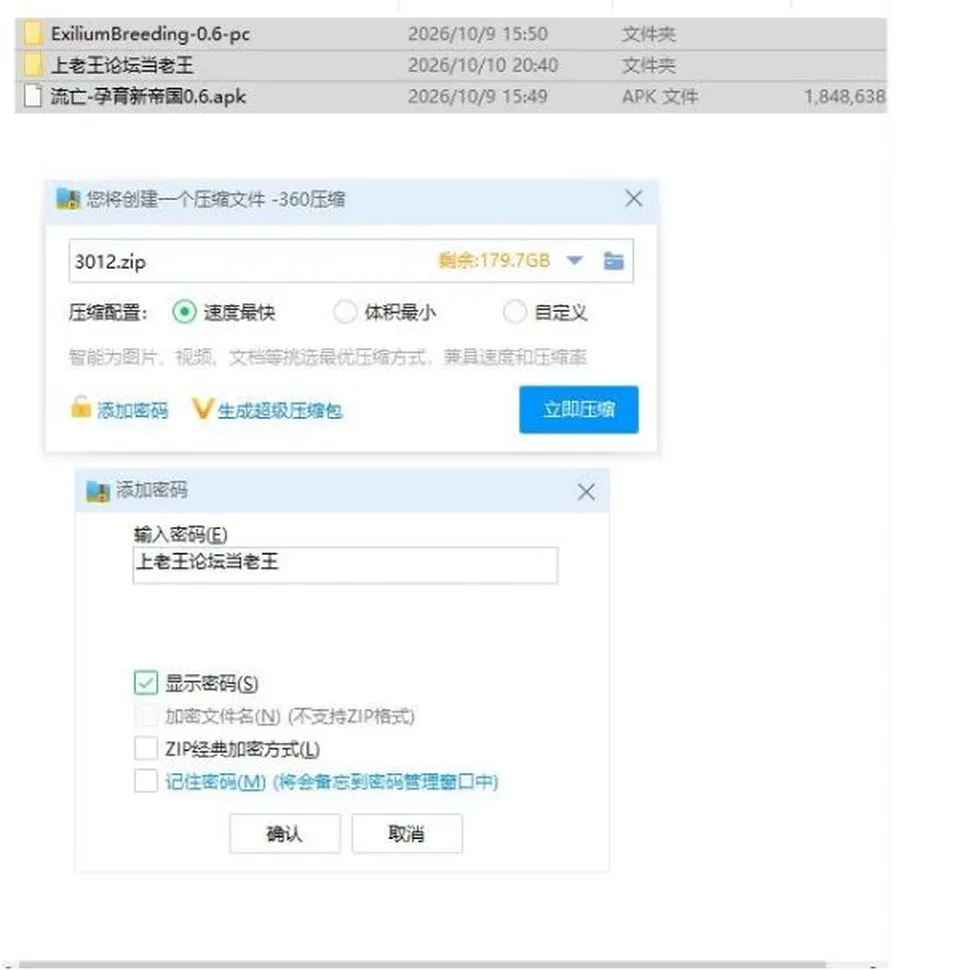Select the 体积最小 compression option
960x970 pixels.
click(345, 312)
